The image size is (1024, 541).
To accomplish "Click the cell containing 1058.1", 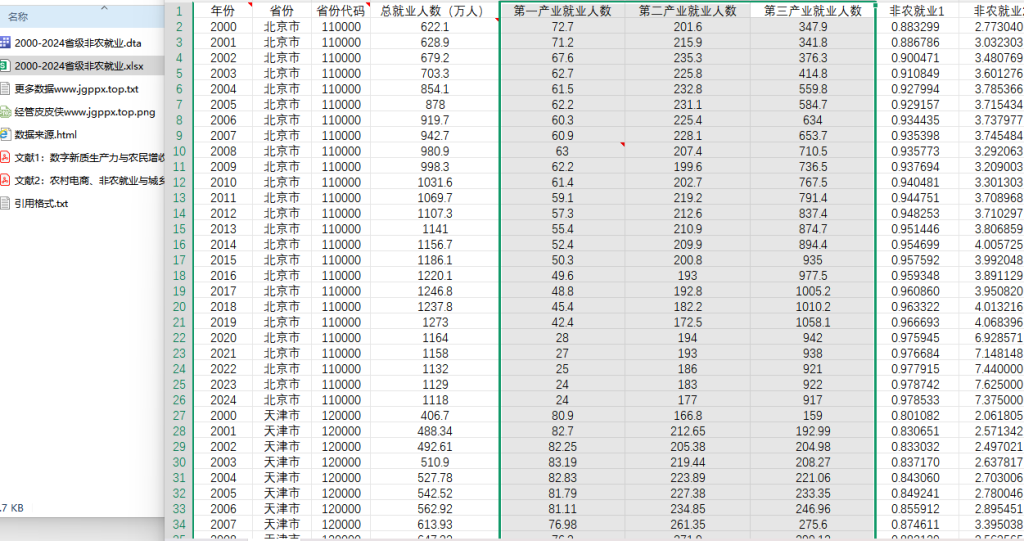I will (x=813, y=322).
